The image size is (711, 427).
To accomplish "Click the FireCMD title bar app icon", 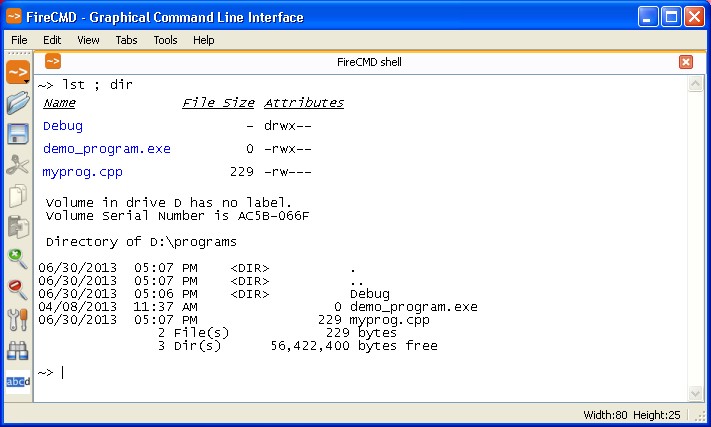I will click(14, 16).
